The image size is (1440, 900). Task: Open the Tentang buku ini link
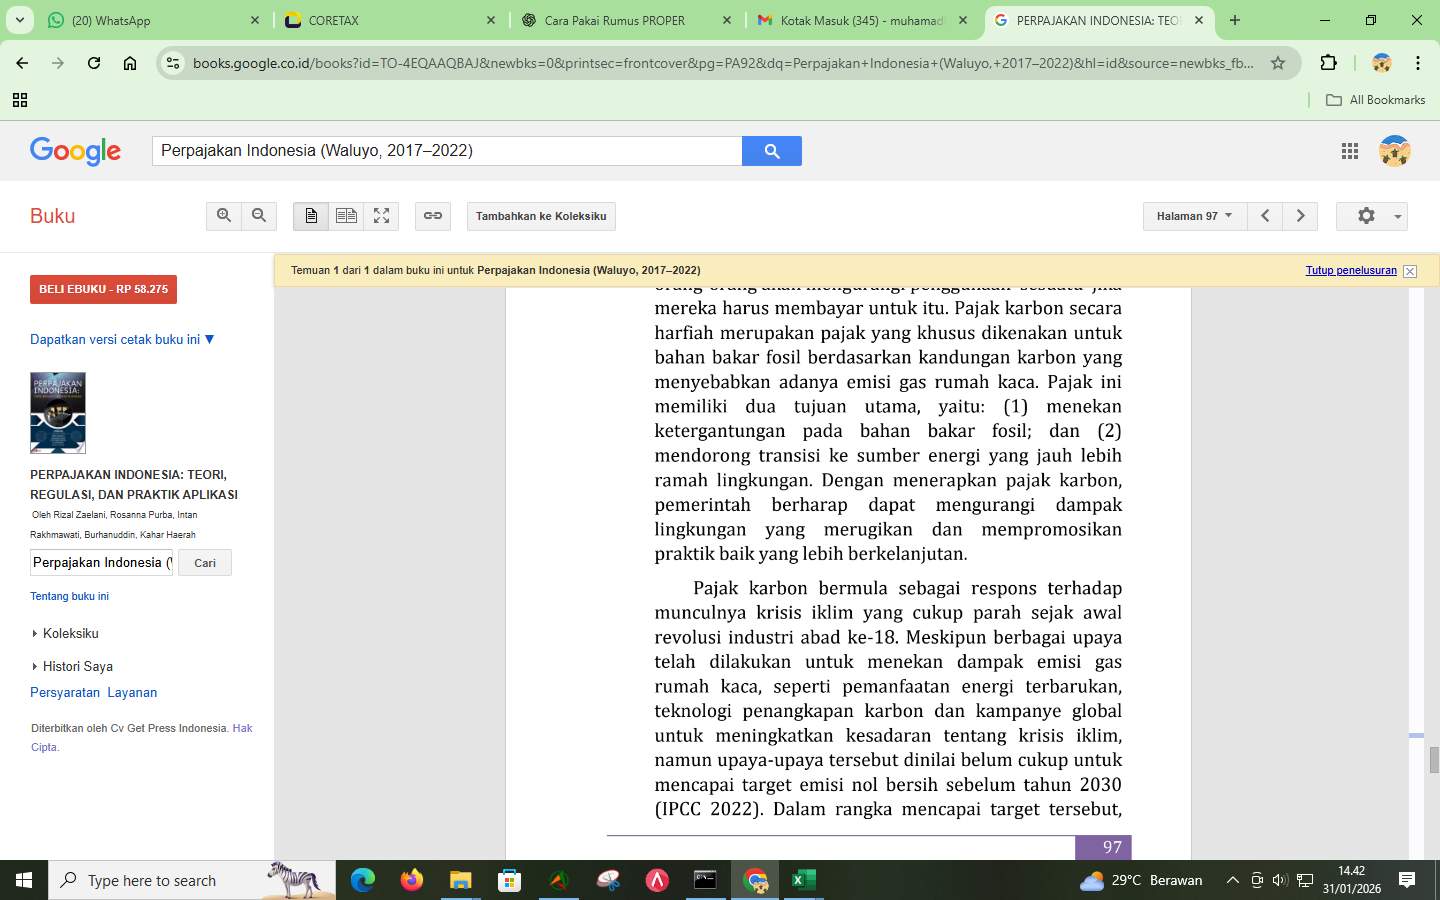click(x=69, y=596)
